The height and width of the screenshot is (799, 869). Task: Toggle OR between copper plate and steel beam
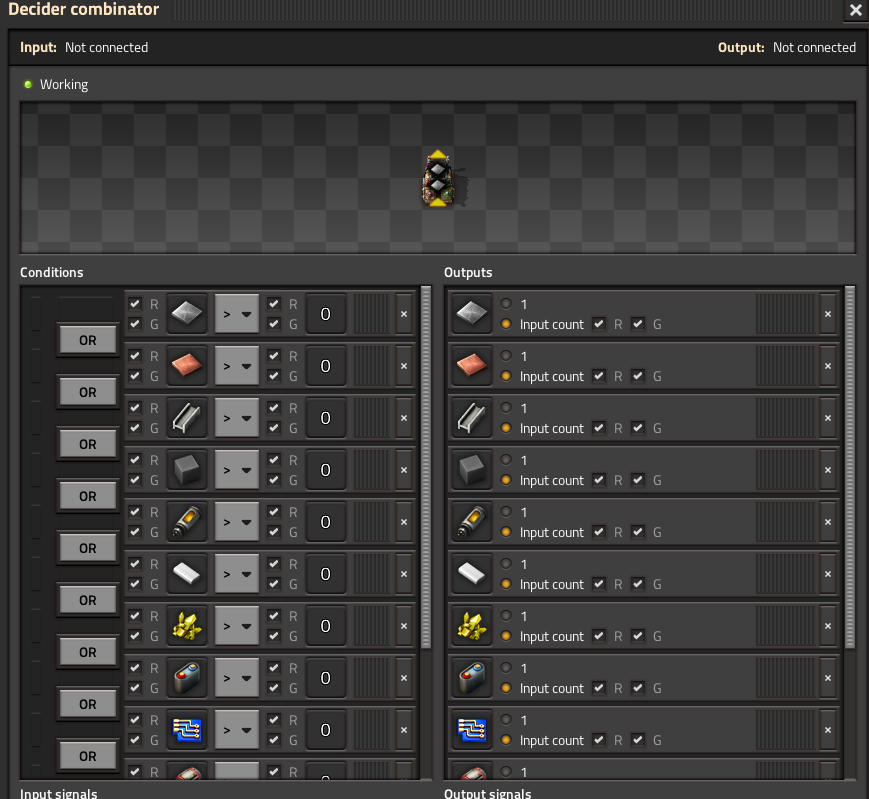[88, 392]
